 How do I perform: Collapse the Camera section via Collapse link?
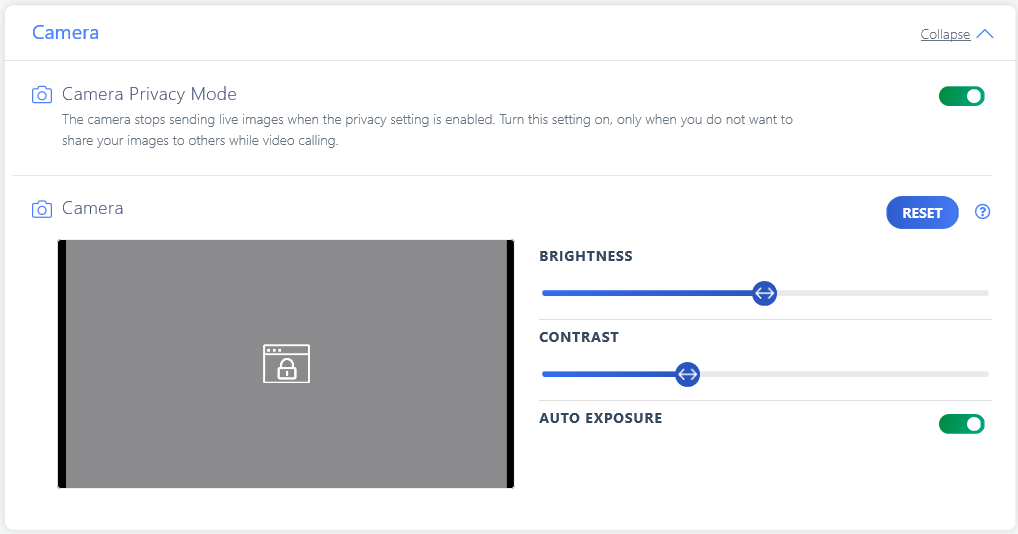click(945, 34)
